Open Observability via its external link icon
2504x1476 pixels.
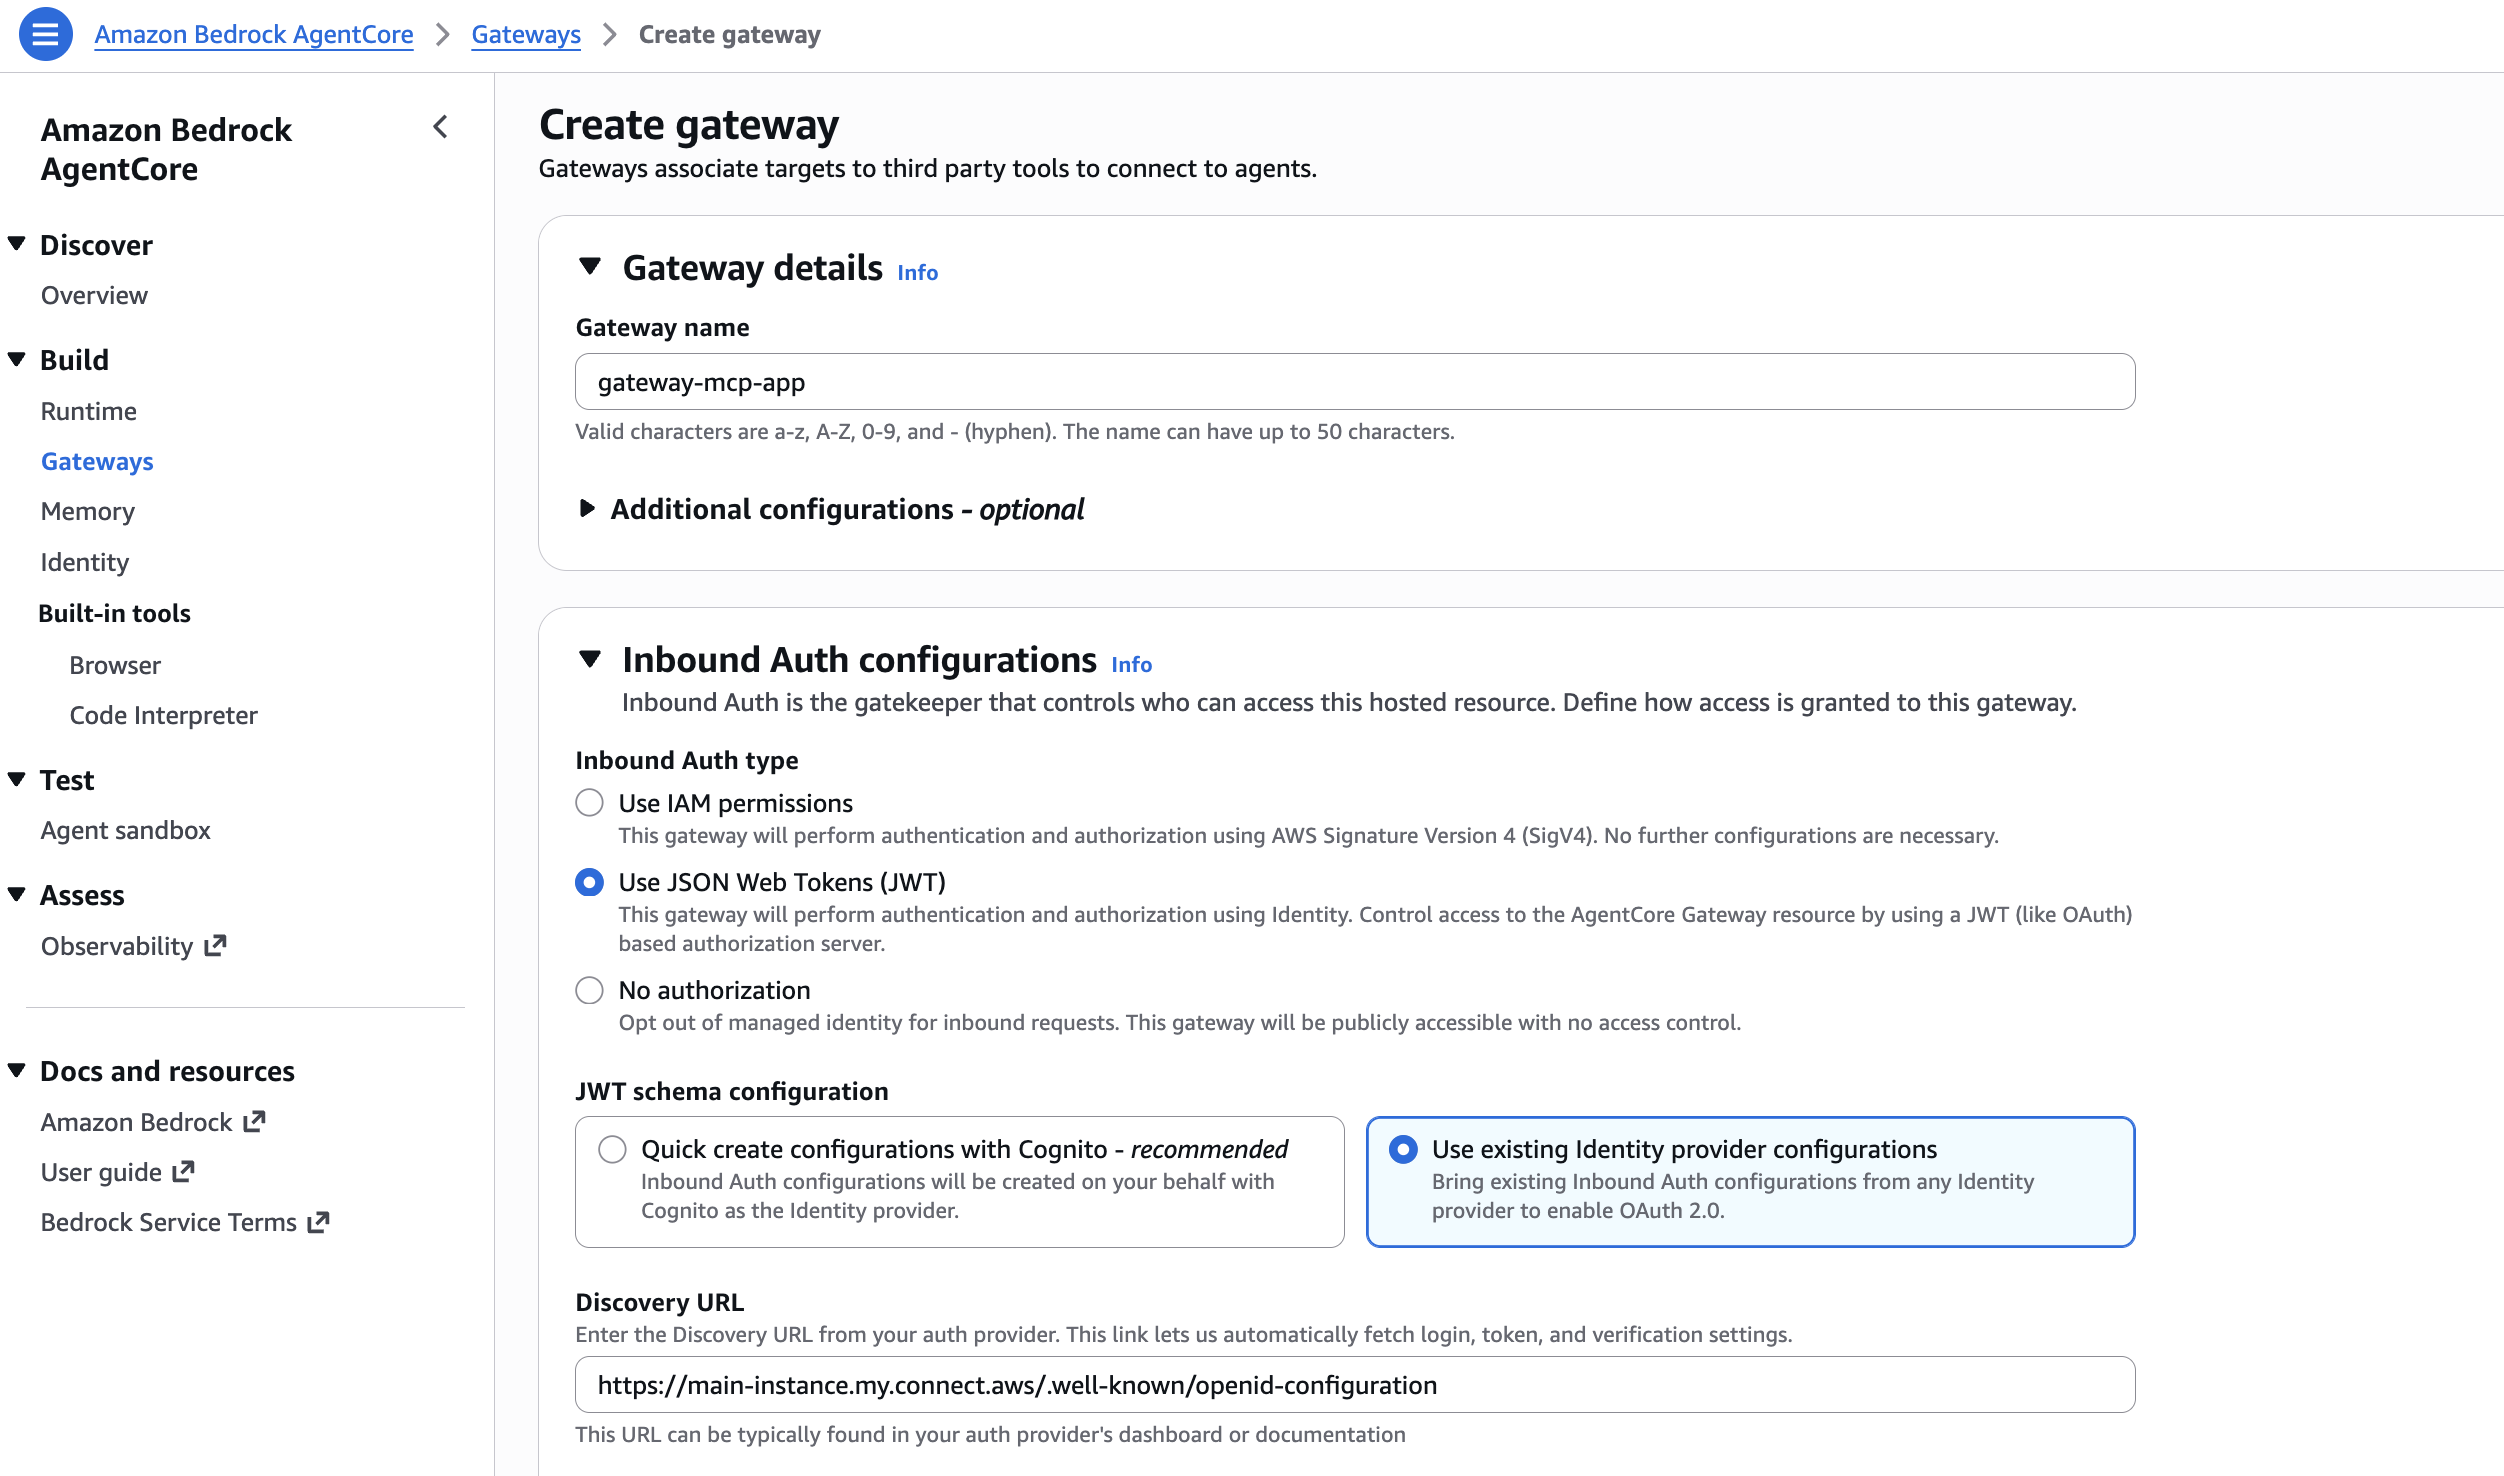[214, 944]
